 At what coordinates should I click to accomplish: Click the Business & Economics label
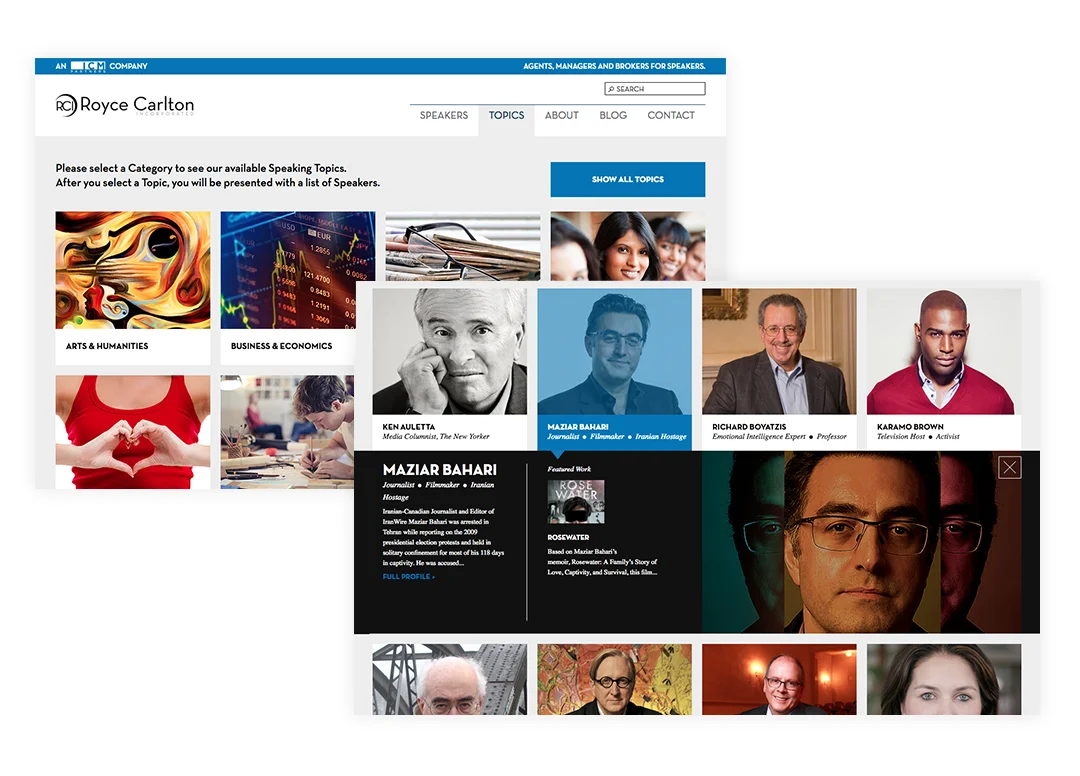281,346
